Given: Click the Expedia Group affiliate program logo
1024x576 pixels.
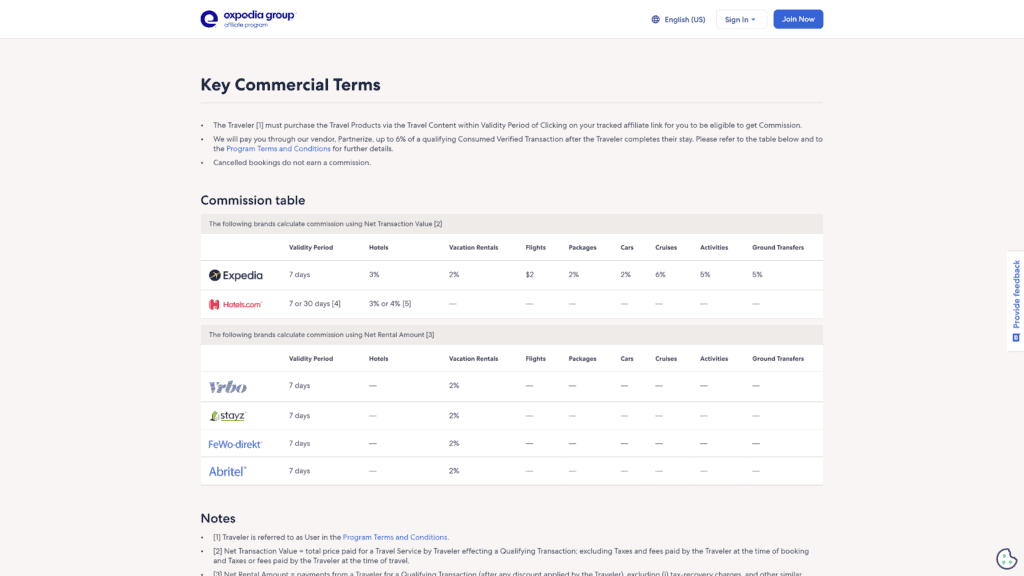Looking at the screenshot, I should (248, 19).
